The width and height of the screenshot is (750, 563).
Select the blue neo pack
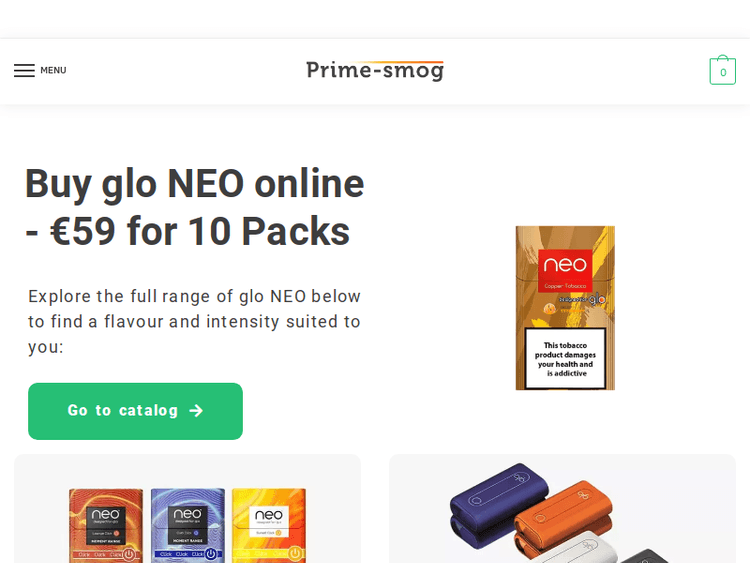(x=188, y=525)
